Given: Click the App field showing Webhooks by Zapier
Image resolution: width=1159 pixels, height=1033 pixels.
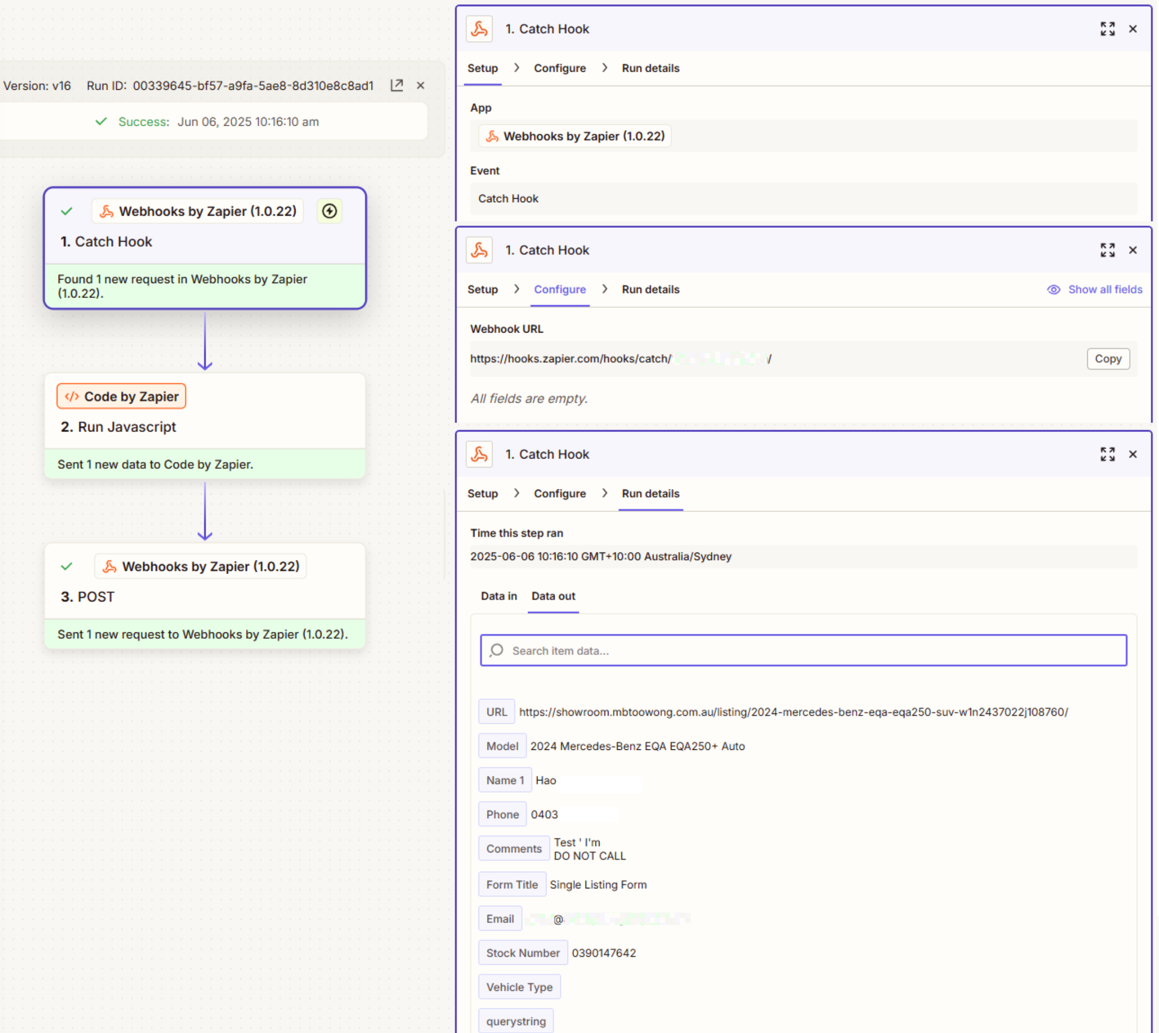Looking at the screenshot, I should pos(803,136).
